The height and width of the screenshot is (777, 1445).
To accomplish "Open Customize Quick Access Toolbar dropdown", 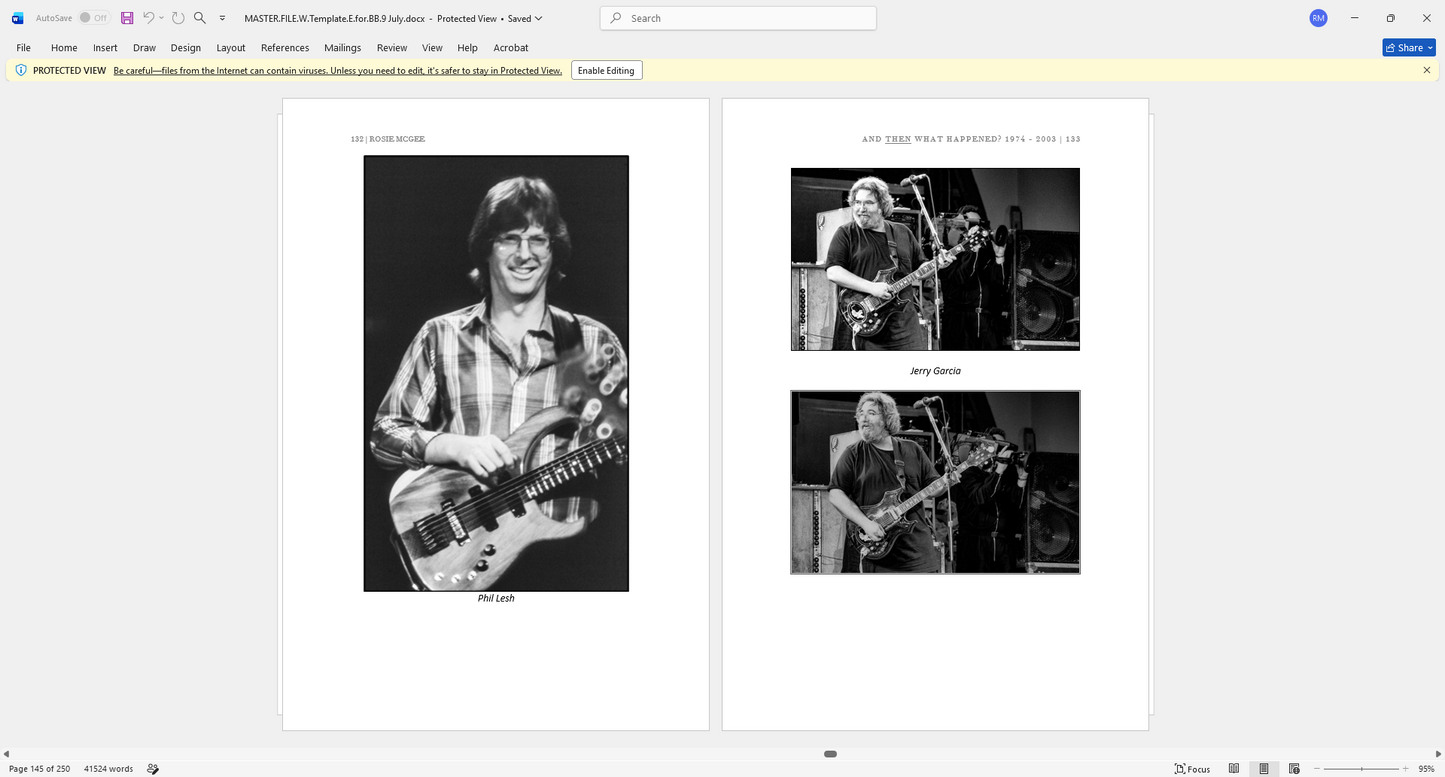I will click(222, 18).
